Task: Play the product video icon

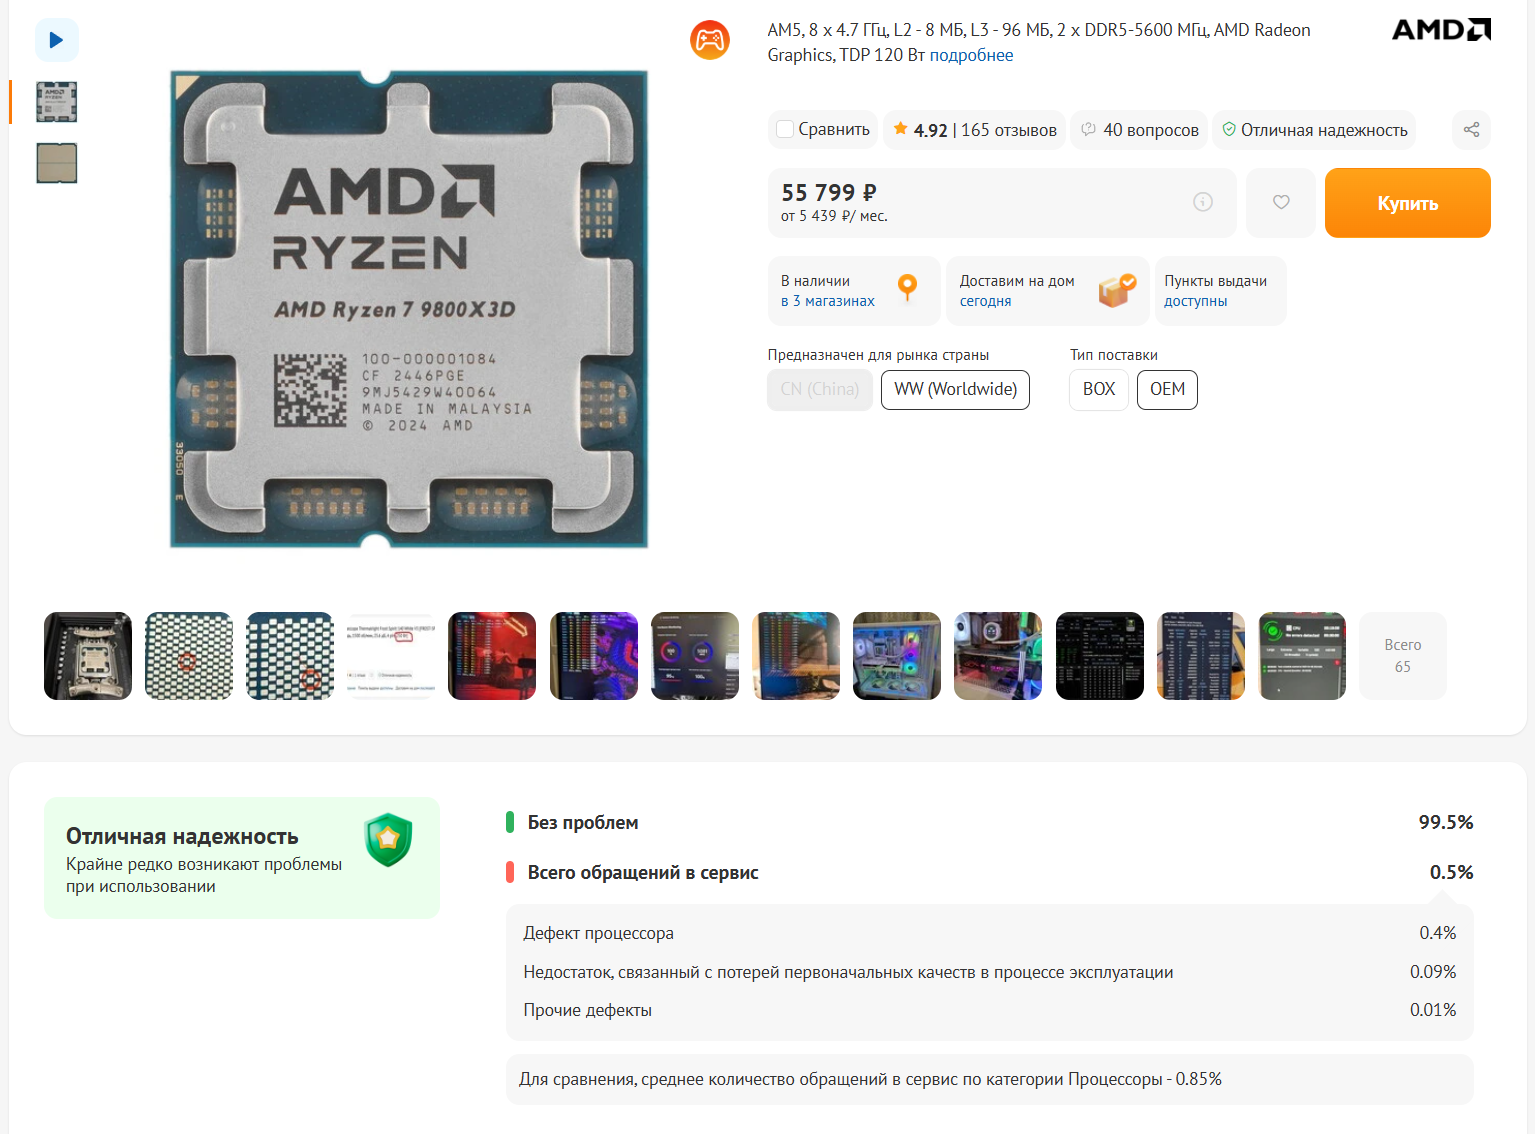Action: pos(56,40)
